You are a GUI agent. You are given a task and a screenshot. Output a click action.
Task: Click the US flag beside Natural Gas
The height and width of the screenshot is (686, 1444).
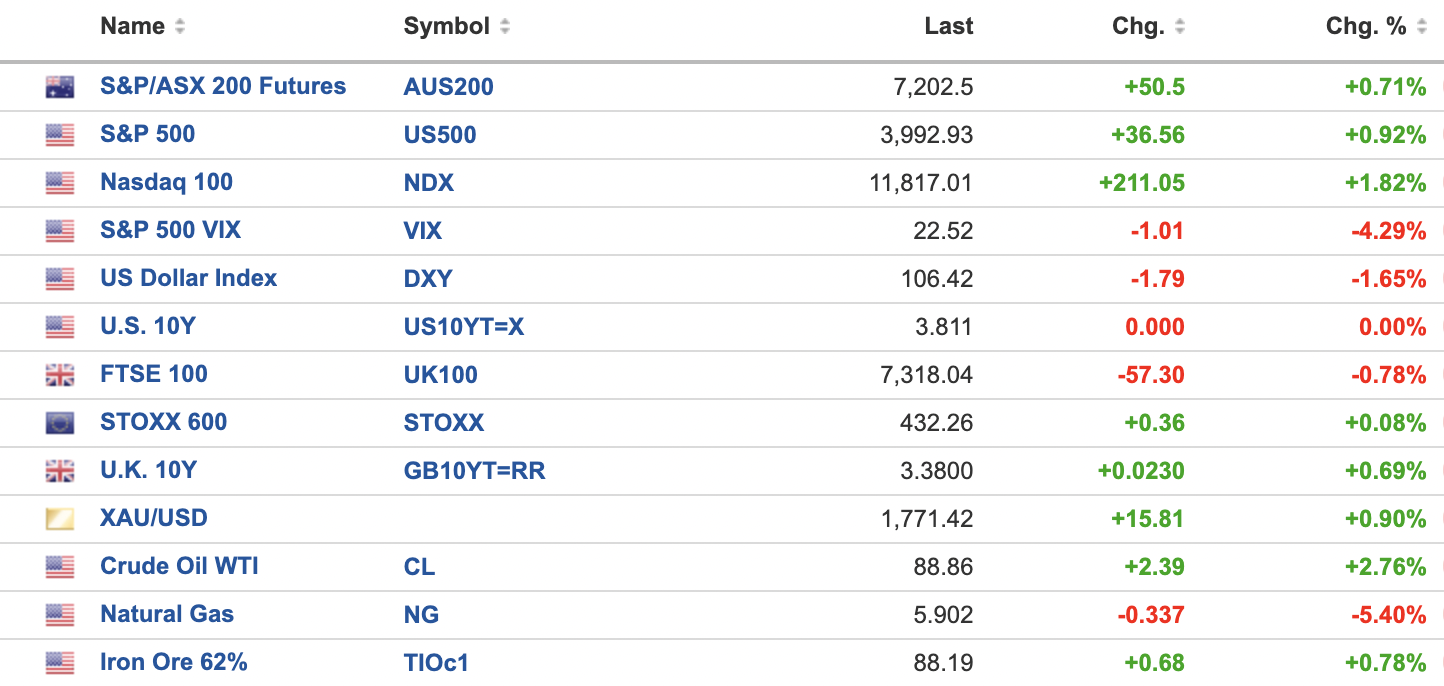(x=60, y=615)
